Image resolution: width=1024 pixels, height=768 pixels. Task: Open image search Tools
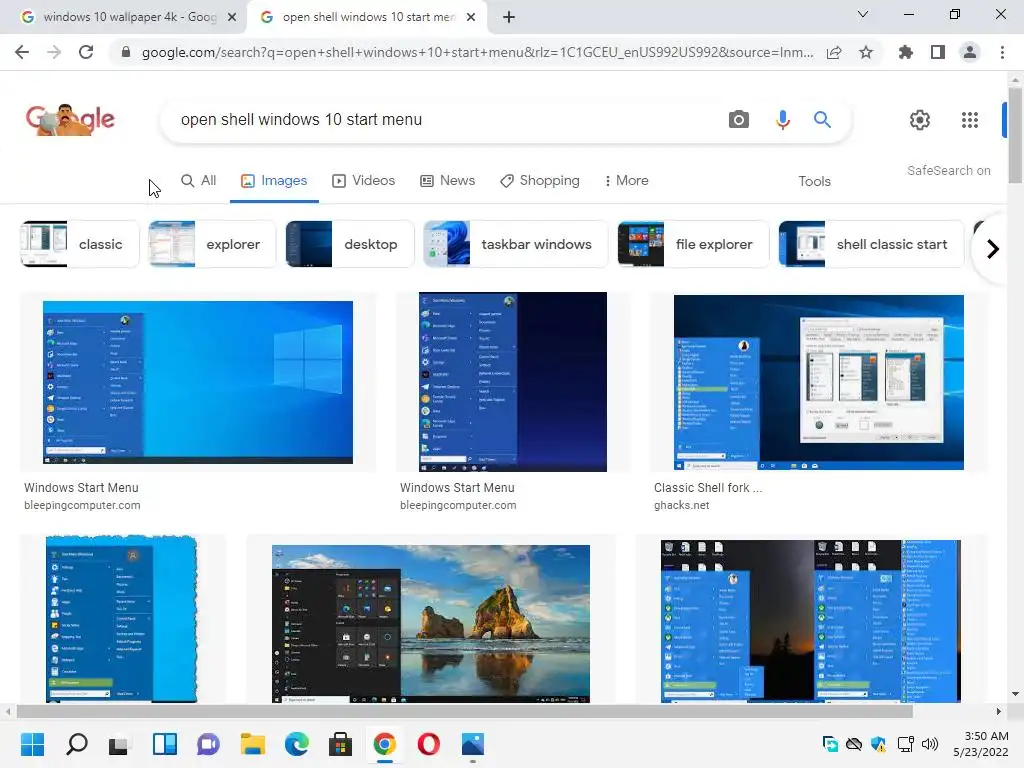[x=814, y=182]
